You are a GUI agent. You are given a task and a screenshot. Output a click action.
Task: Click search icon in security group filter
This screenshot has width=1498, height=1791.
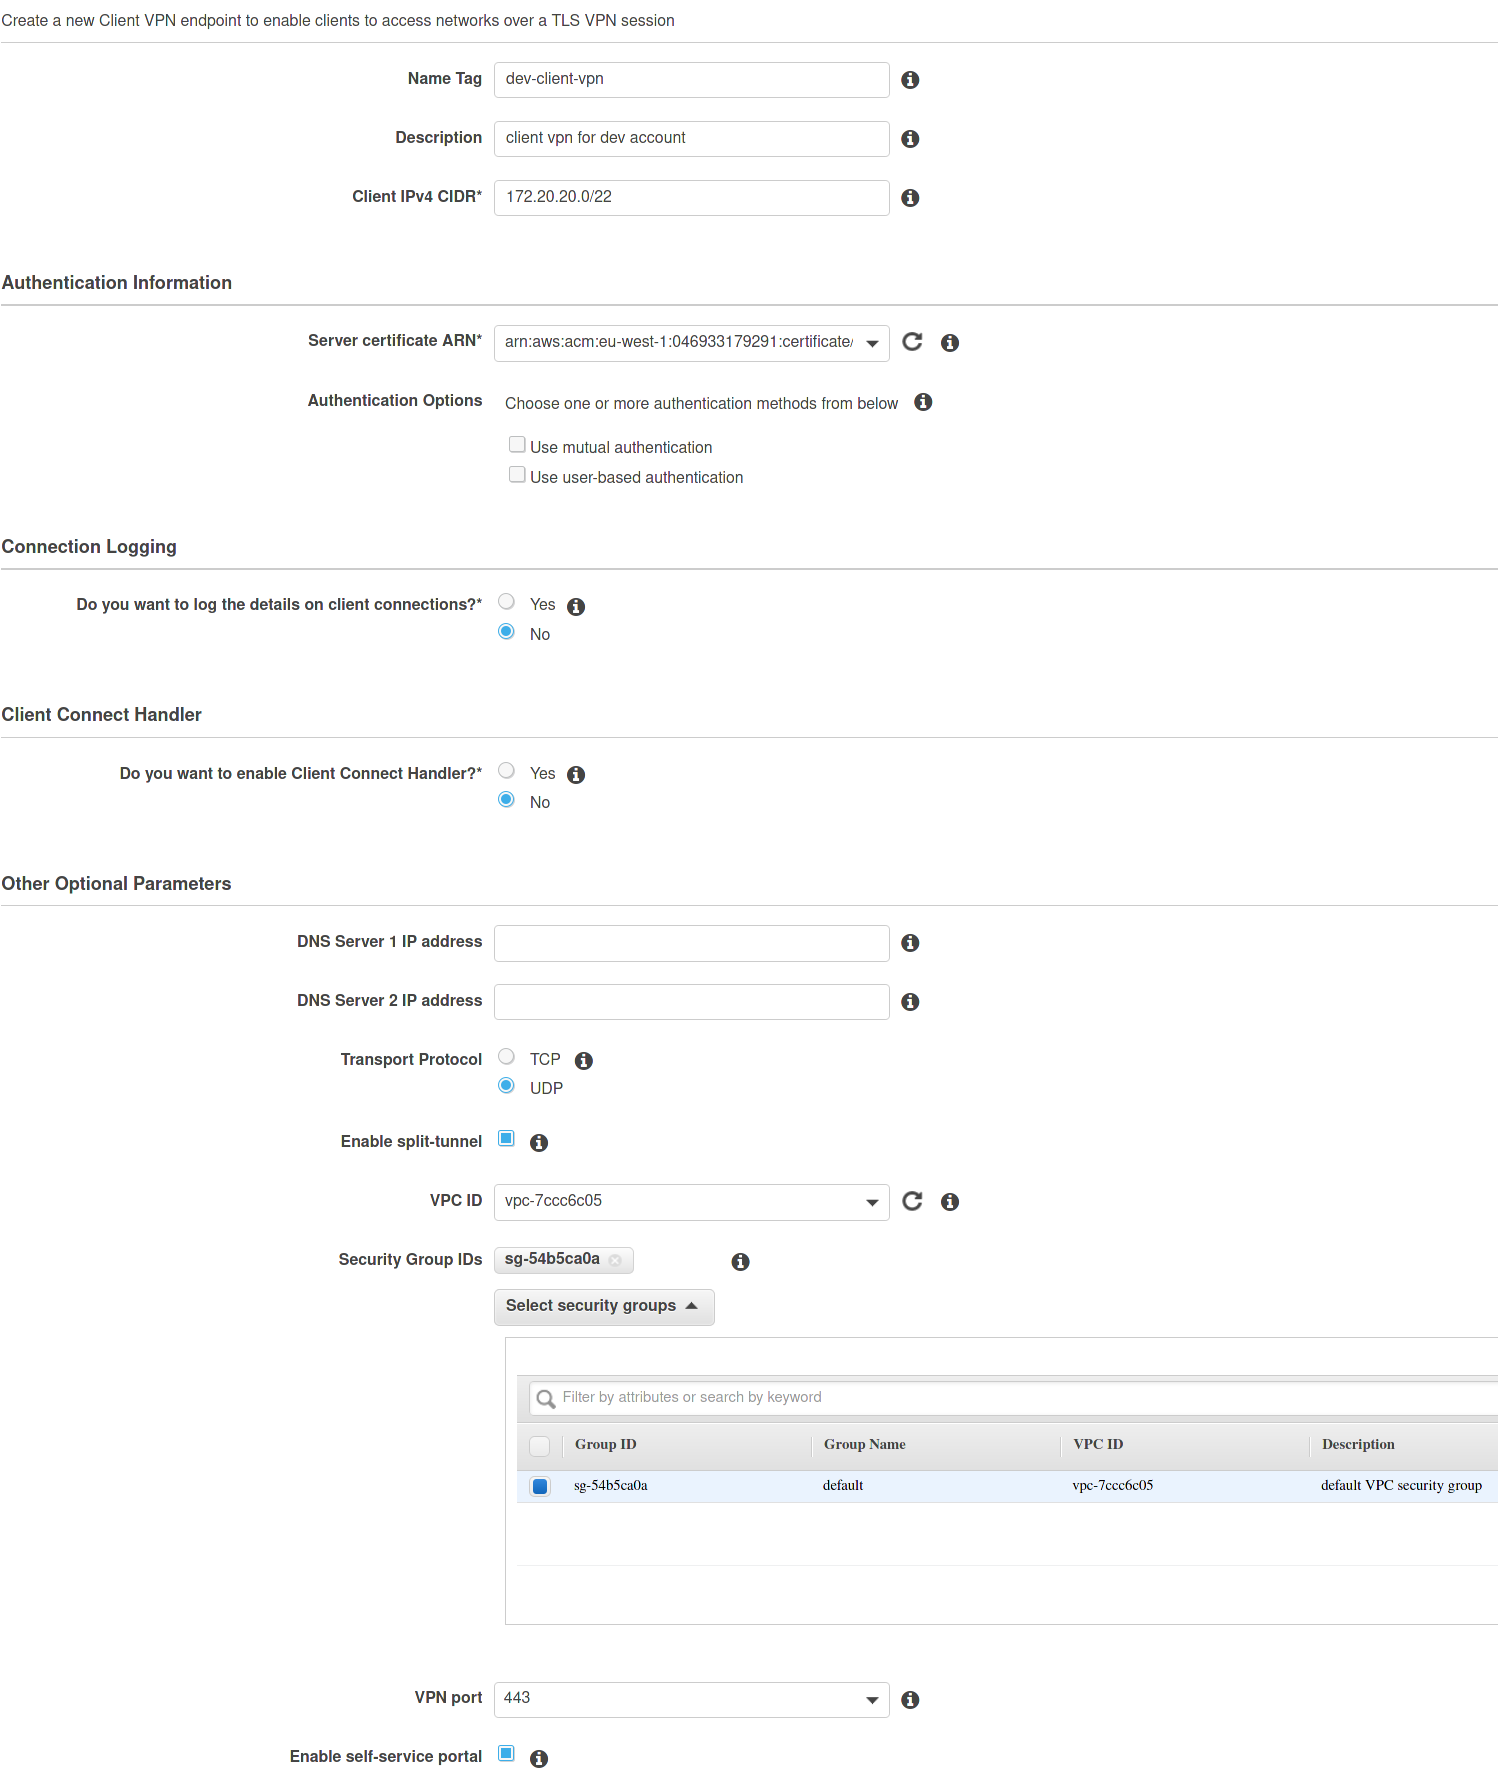click(545, 1398)
